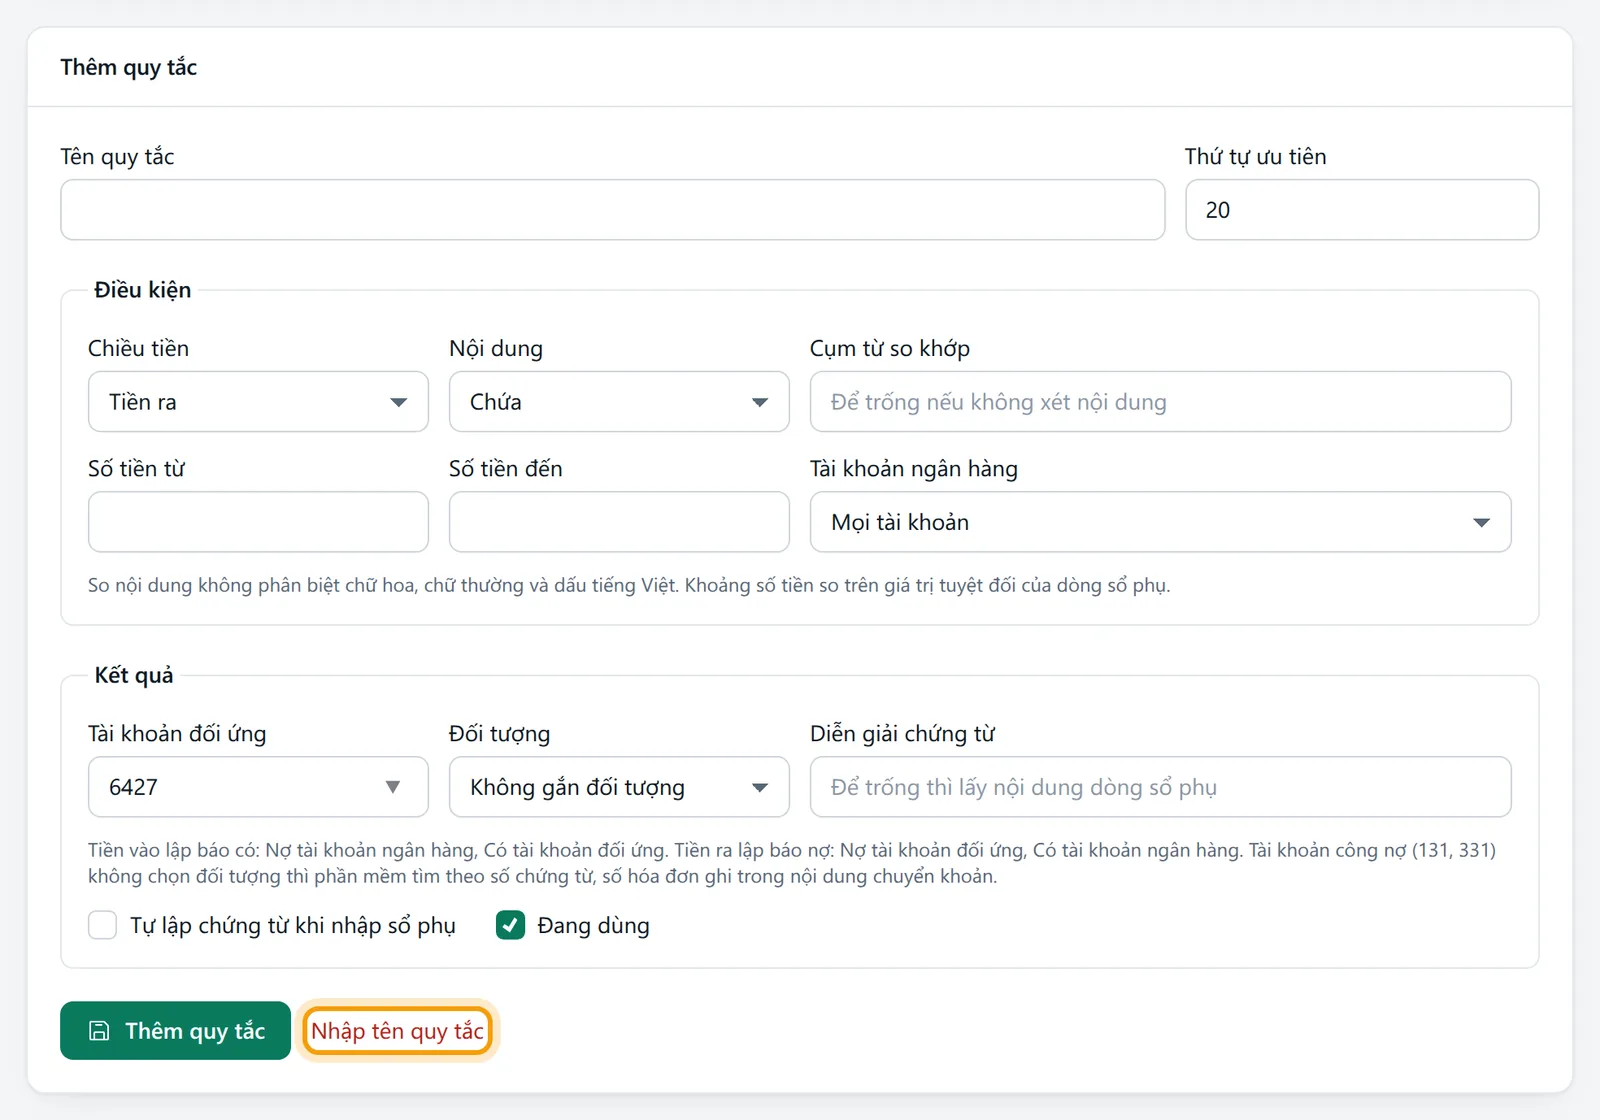This screenshot has width=1600, height=1120.
Task: Click the Kết quả section legend
Action: [x=134, y=675]
